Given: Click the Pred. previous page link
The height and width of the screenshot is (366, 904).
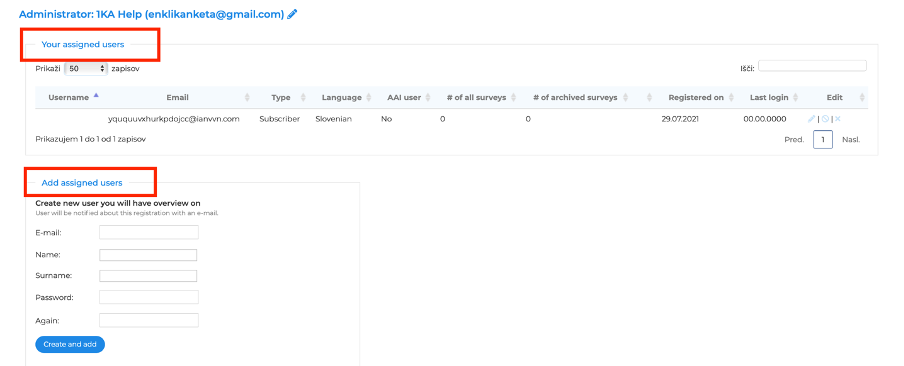Looking at the screenshot, I should tap(794, 139).
